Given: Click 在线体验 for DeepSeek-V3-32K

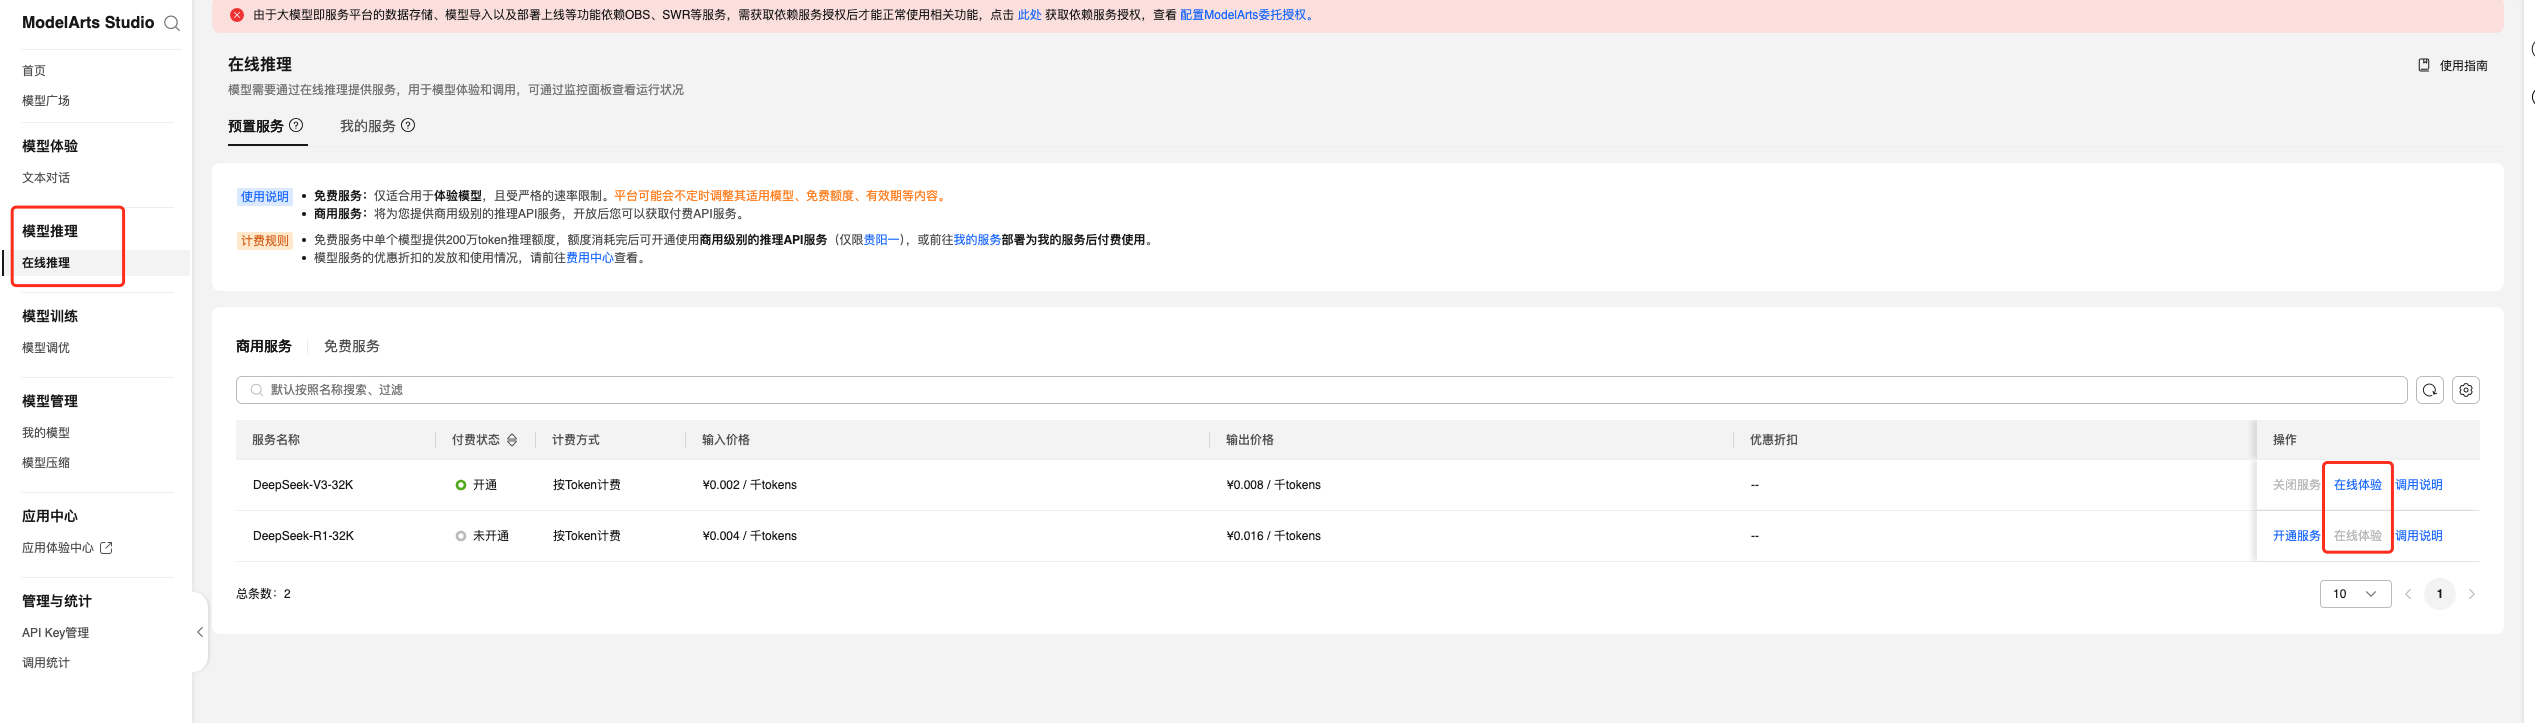Looking at the screenshot, I should (x=2358, y=485).
